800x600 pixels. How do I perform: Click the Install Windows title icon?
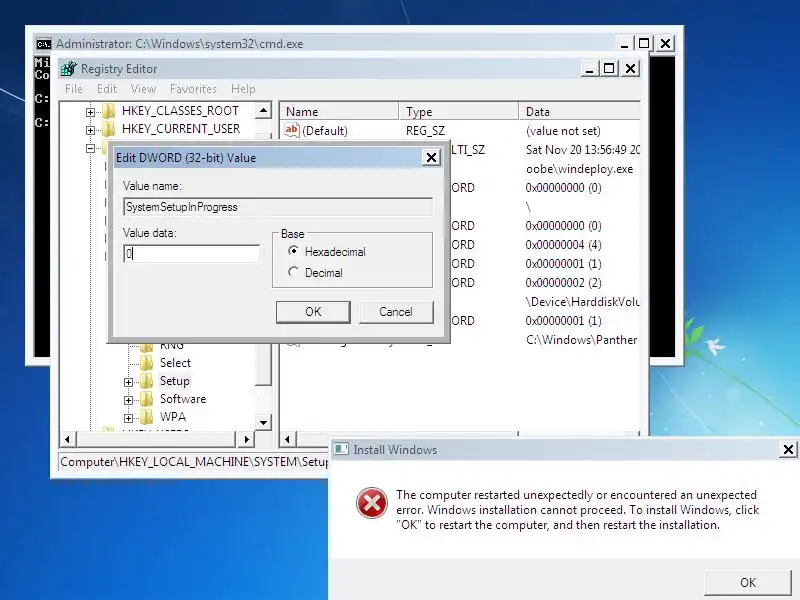coord(341,449)
